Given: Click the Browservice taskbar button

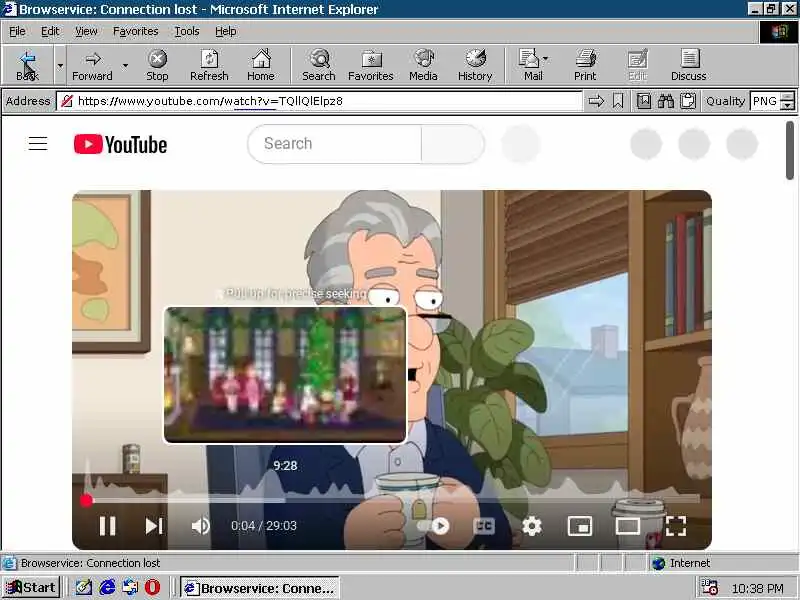Looking at the screenshot, I should (x=260, y=588).
